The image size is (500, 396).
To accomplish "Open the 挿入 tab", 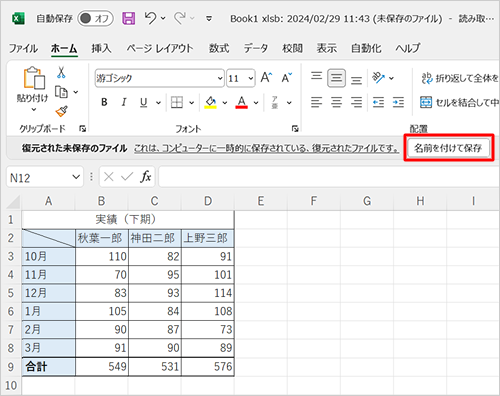I will (101, 48).
